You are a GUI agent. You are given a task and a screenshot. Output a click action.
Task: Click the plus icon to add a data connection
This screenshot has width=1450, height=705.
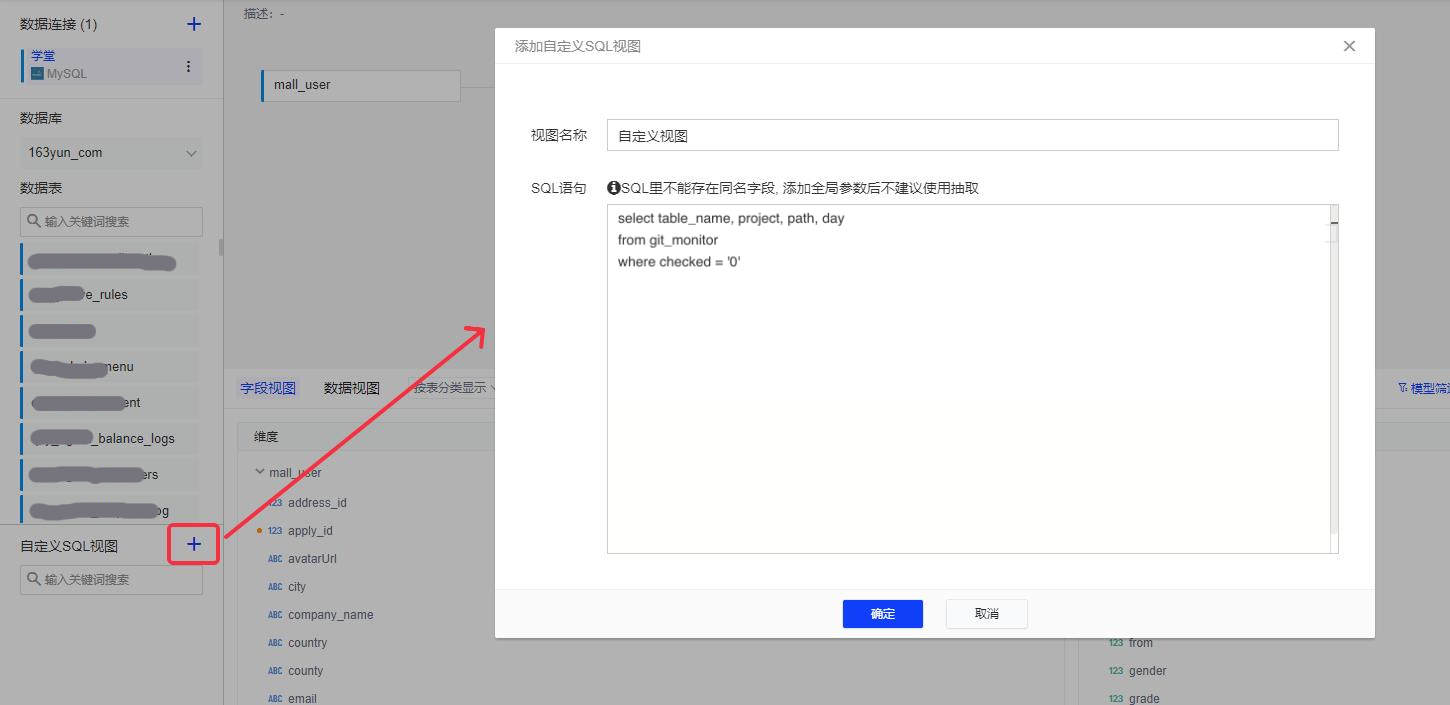pyautogui.click(x=193, y=23)
